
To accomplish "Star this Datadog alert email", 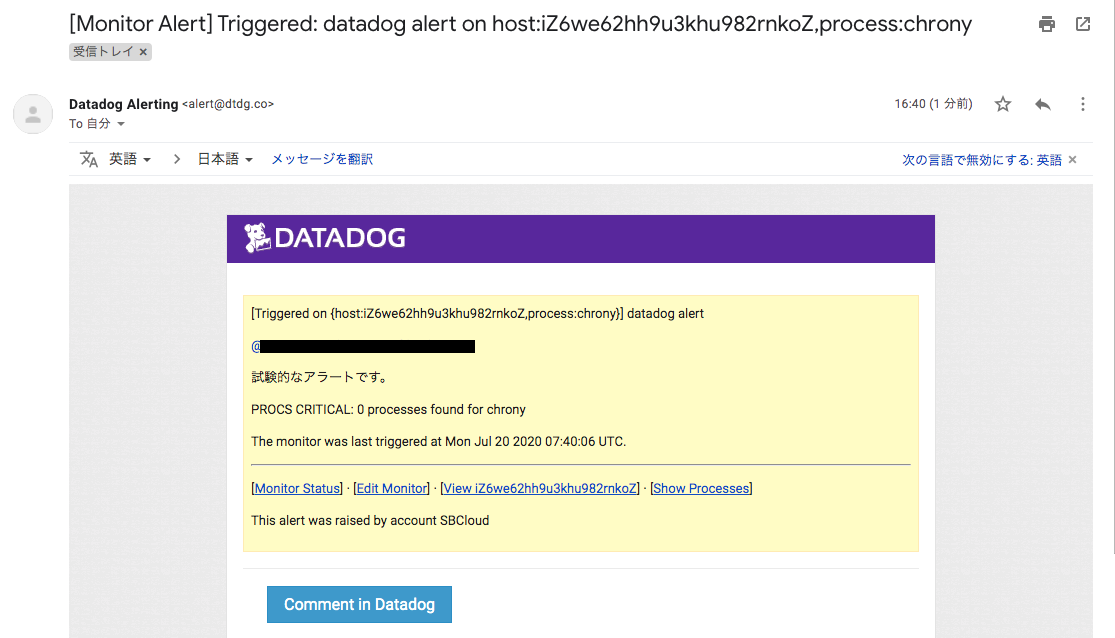I will coord(1003,104).
